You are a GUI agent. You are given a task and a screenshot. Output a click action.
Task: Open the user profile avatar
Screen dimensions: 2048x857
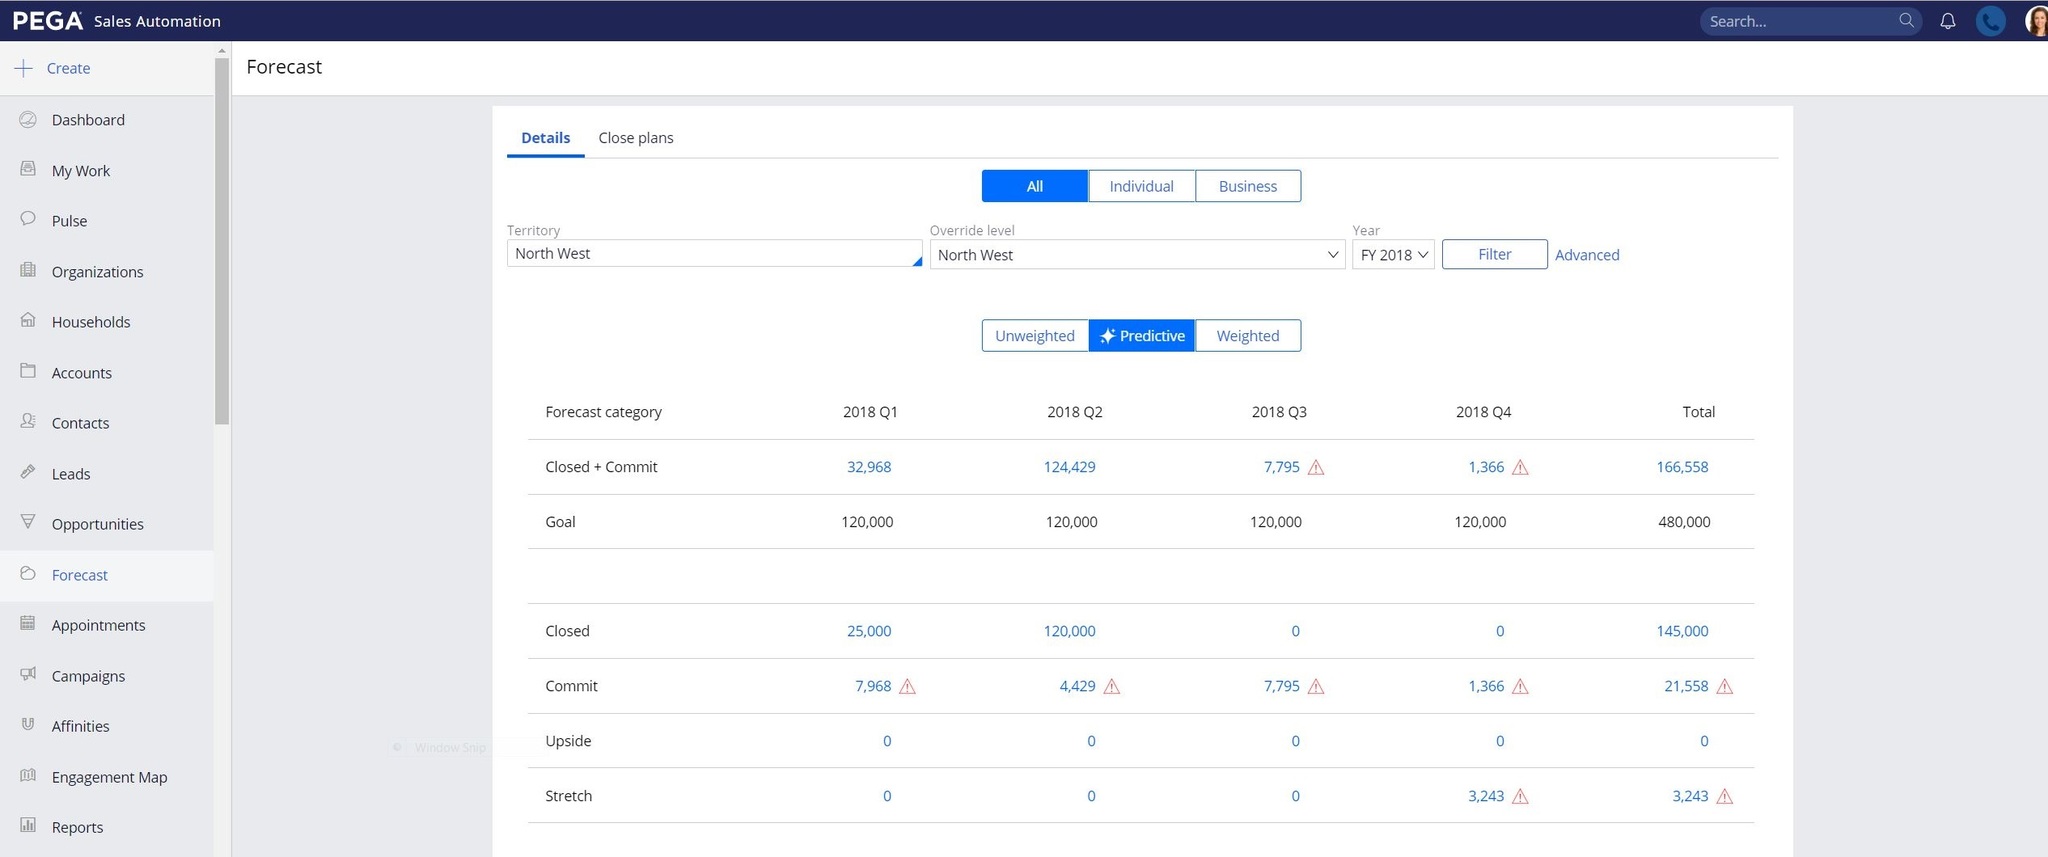[x=2036, y=21]
